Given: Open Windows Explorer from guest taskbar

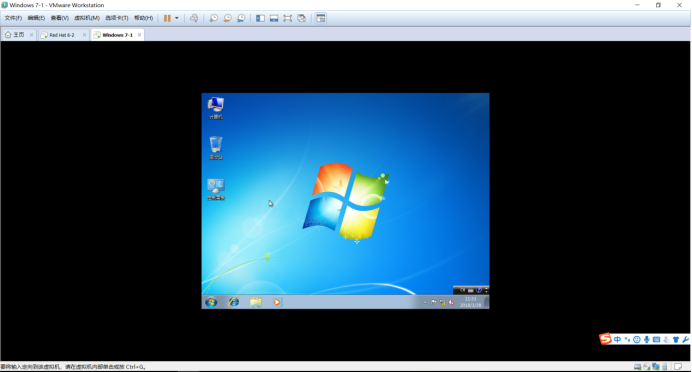Looking at the screenshot, I should click(x=256, y=302).
